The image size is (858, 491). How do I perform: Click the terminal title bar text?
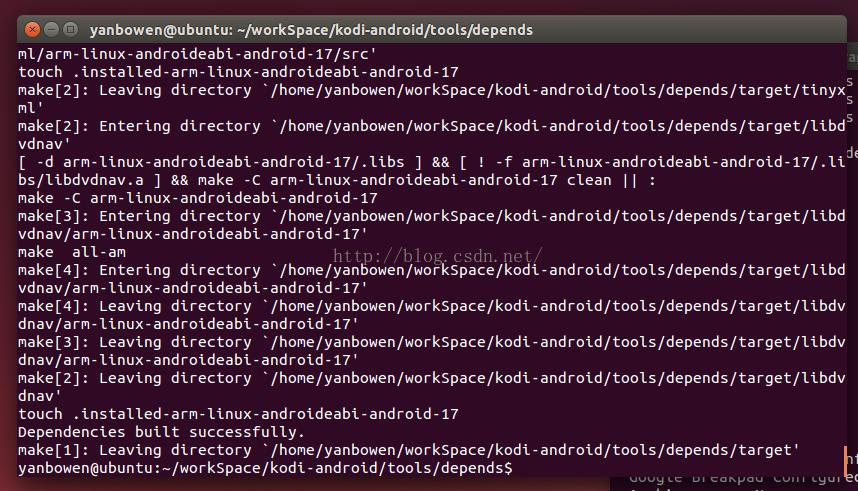tap(311, 30)
